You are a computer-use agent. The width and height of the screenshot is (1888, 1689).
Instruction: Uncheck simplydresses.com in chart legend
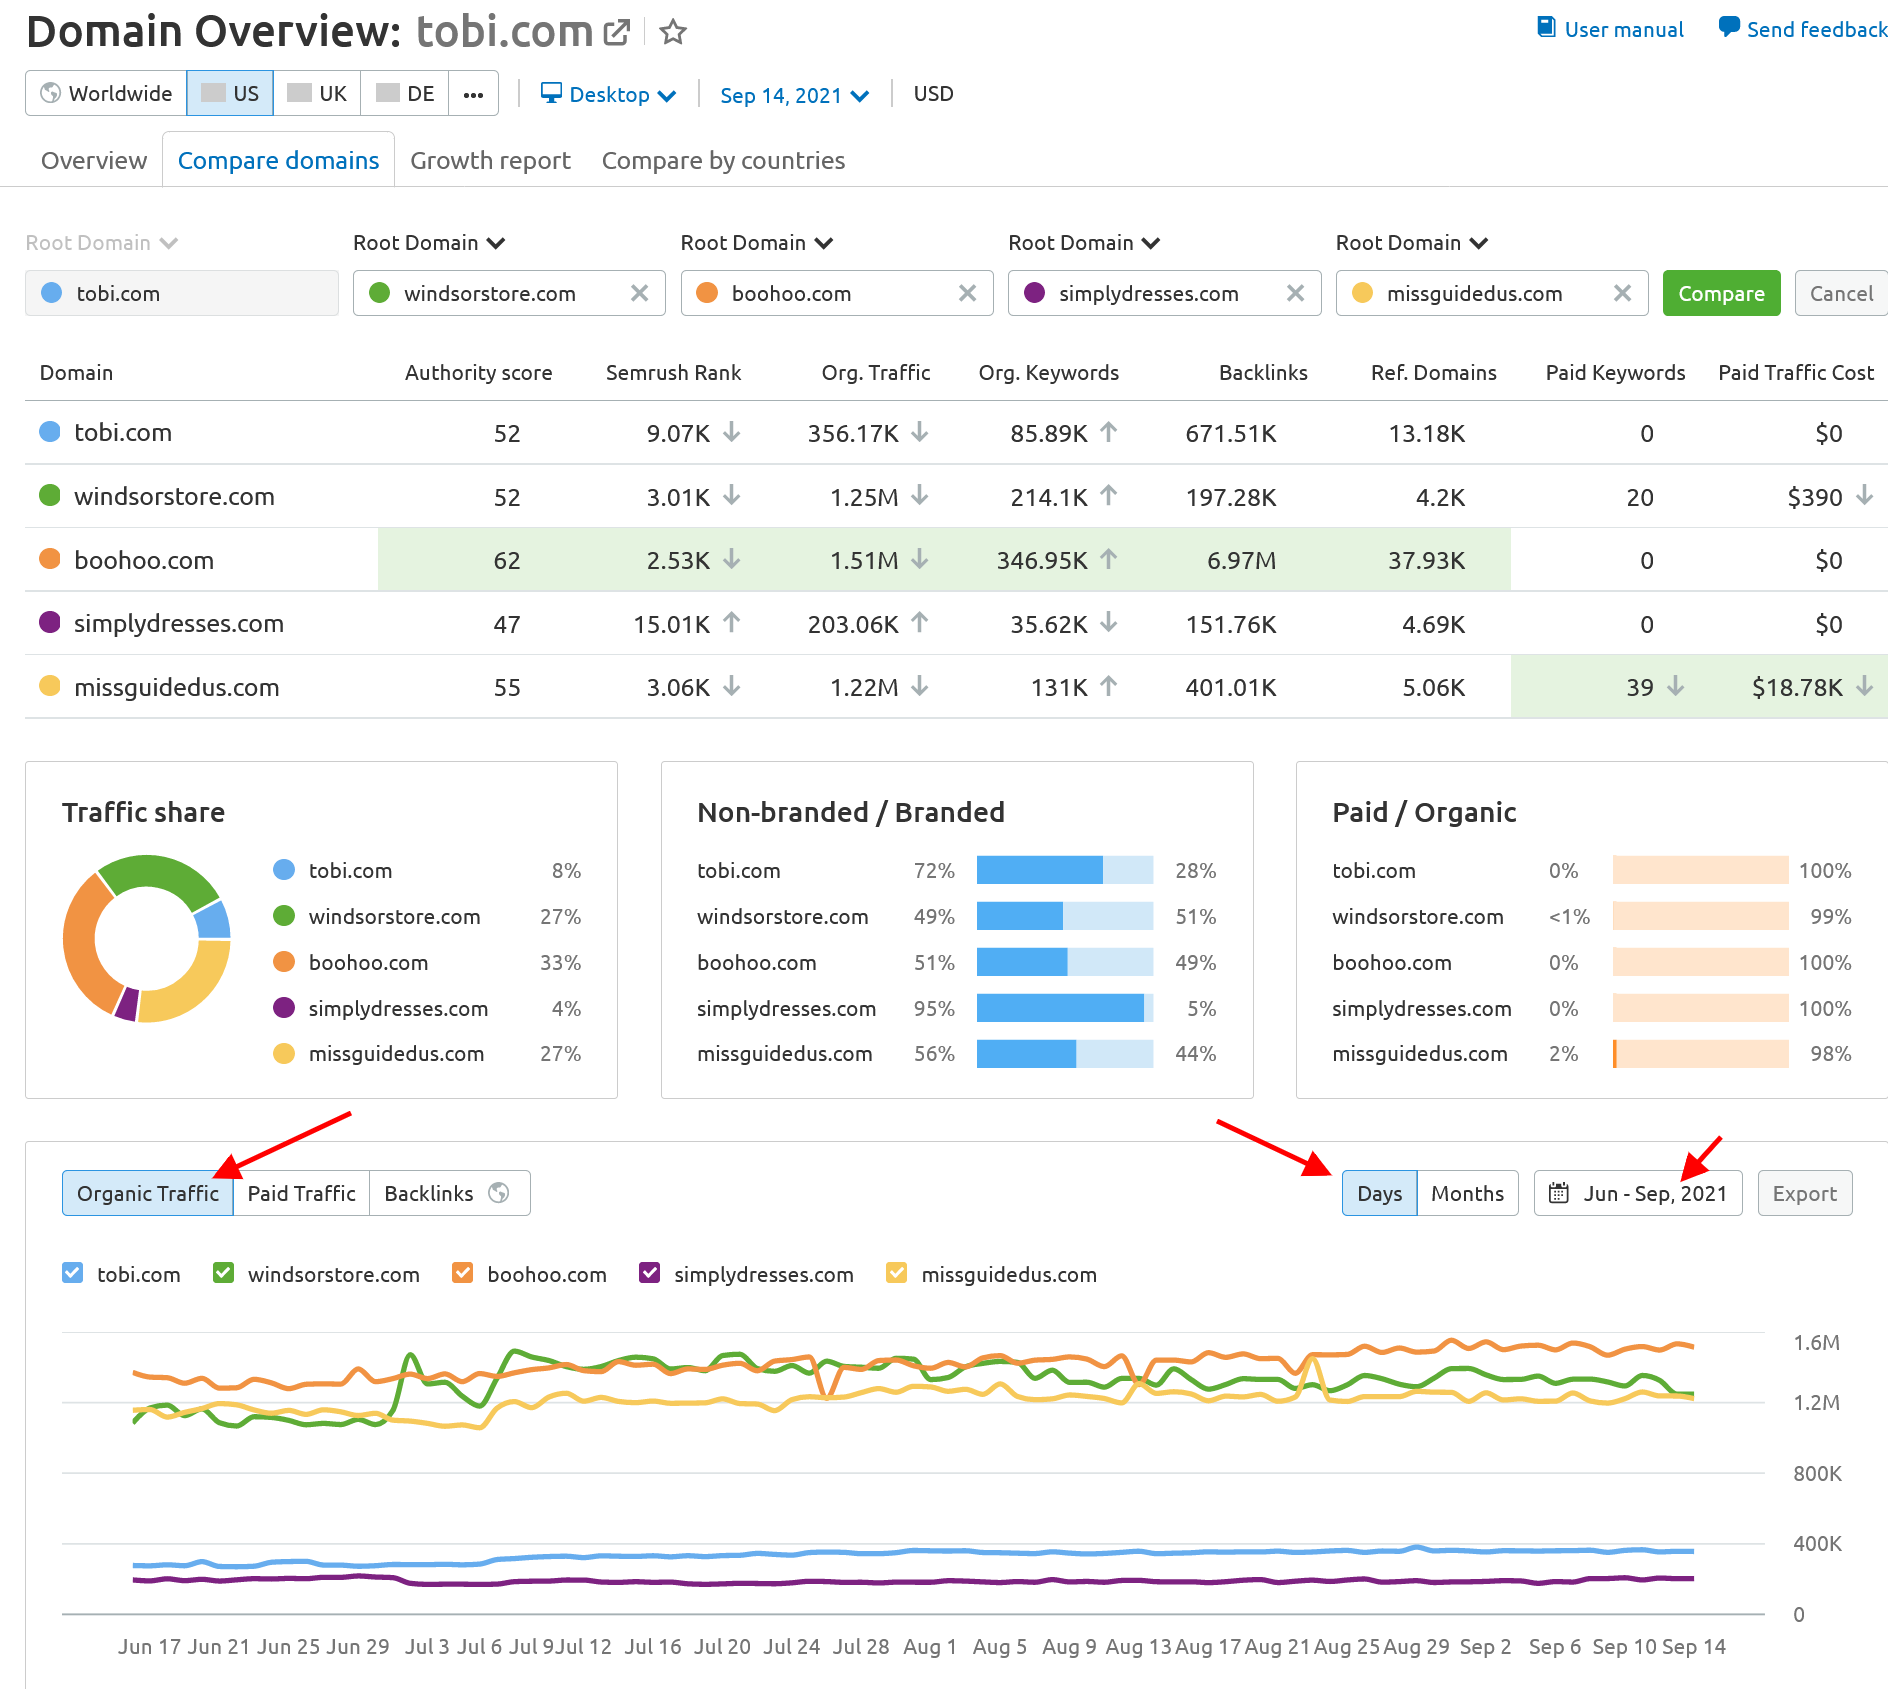coord(649,1273)
